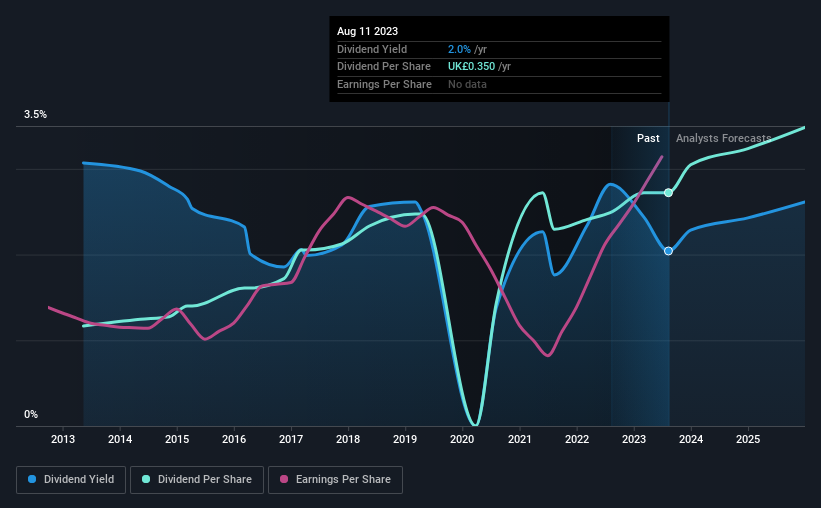Viewport: 821px width, 508px height.
Task: Toggle the Earnings Per Share legend button
Action: click(x=336, y=480)
